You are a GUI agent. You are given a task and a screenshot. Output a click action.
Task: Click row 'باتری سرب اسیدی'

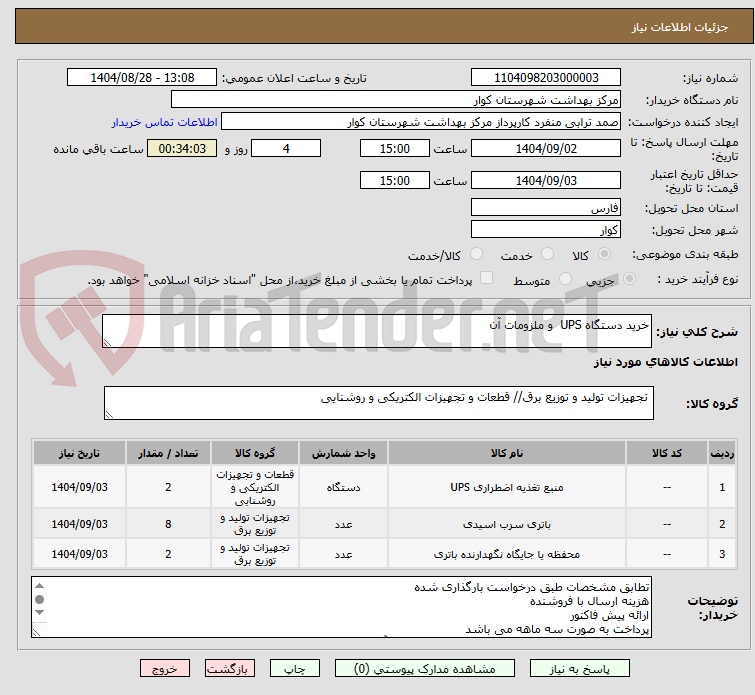(x=384, y=524)
